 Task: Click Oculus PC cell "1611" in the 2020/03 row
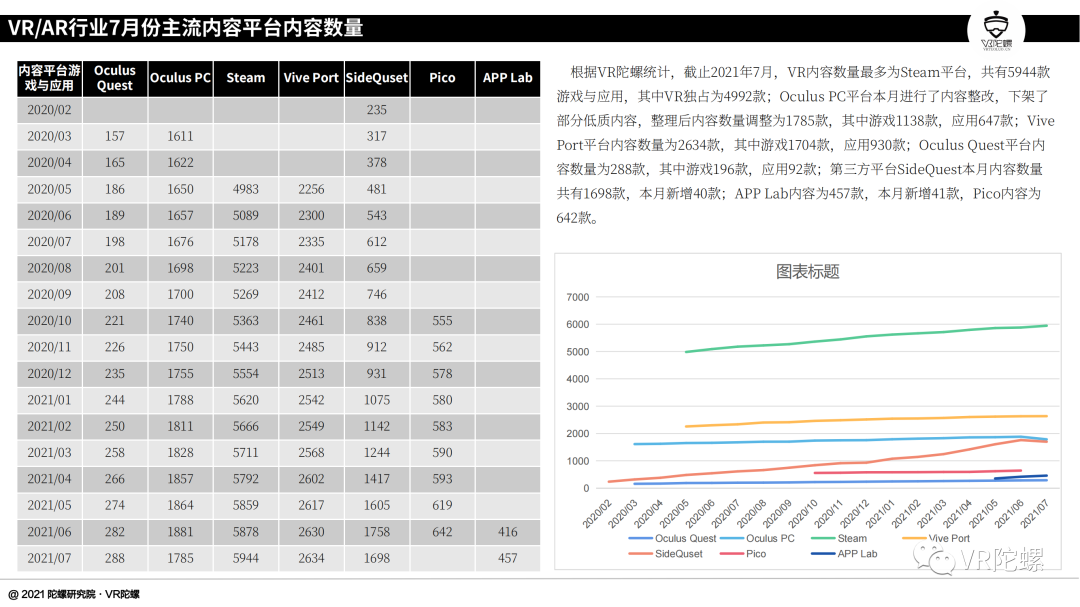[x=180, y=136]
